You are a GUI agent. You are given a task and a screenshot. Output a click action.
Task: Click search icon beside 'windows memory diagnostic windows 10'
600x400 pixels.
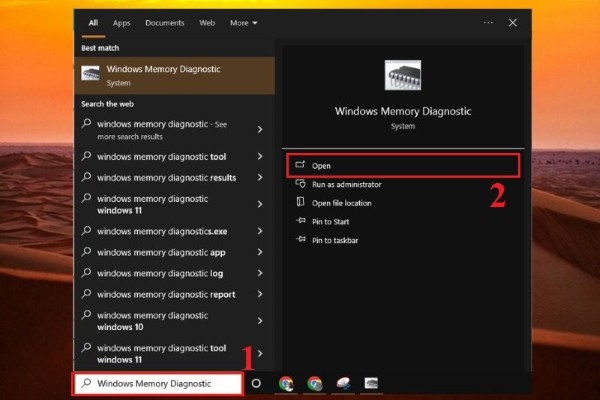coord(86,315)
